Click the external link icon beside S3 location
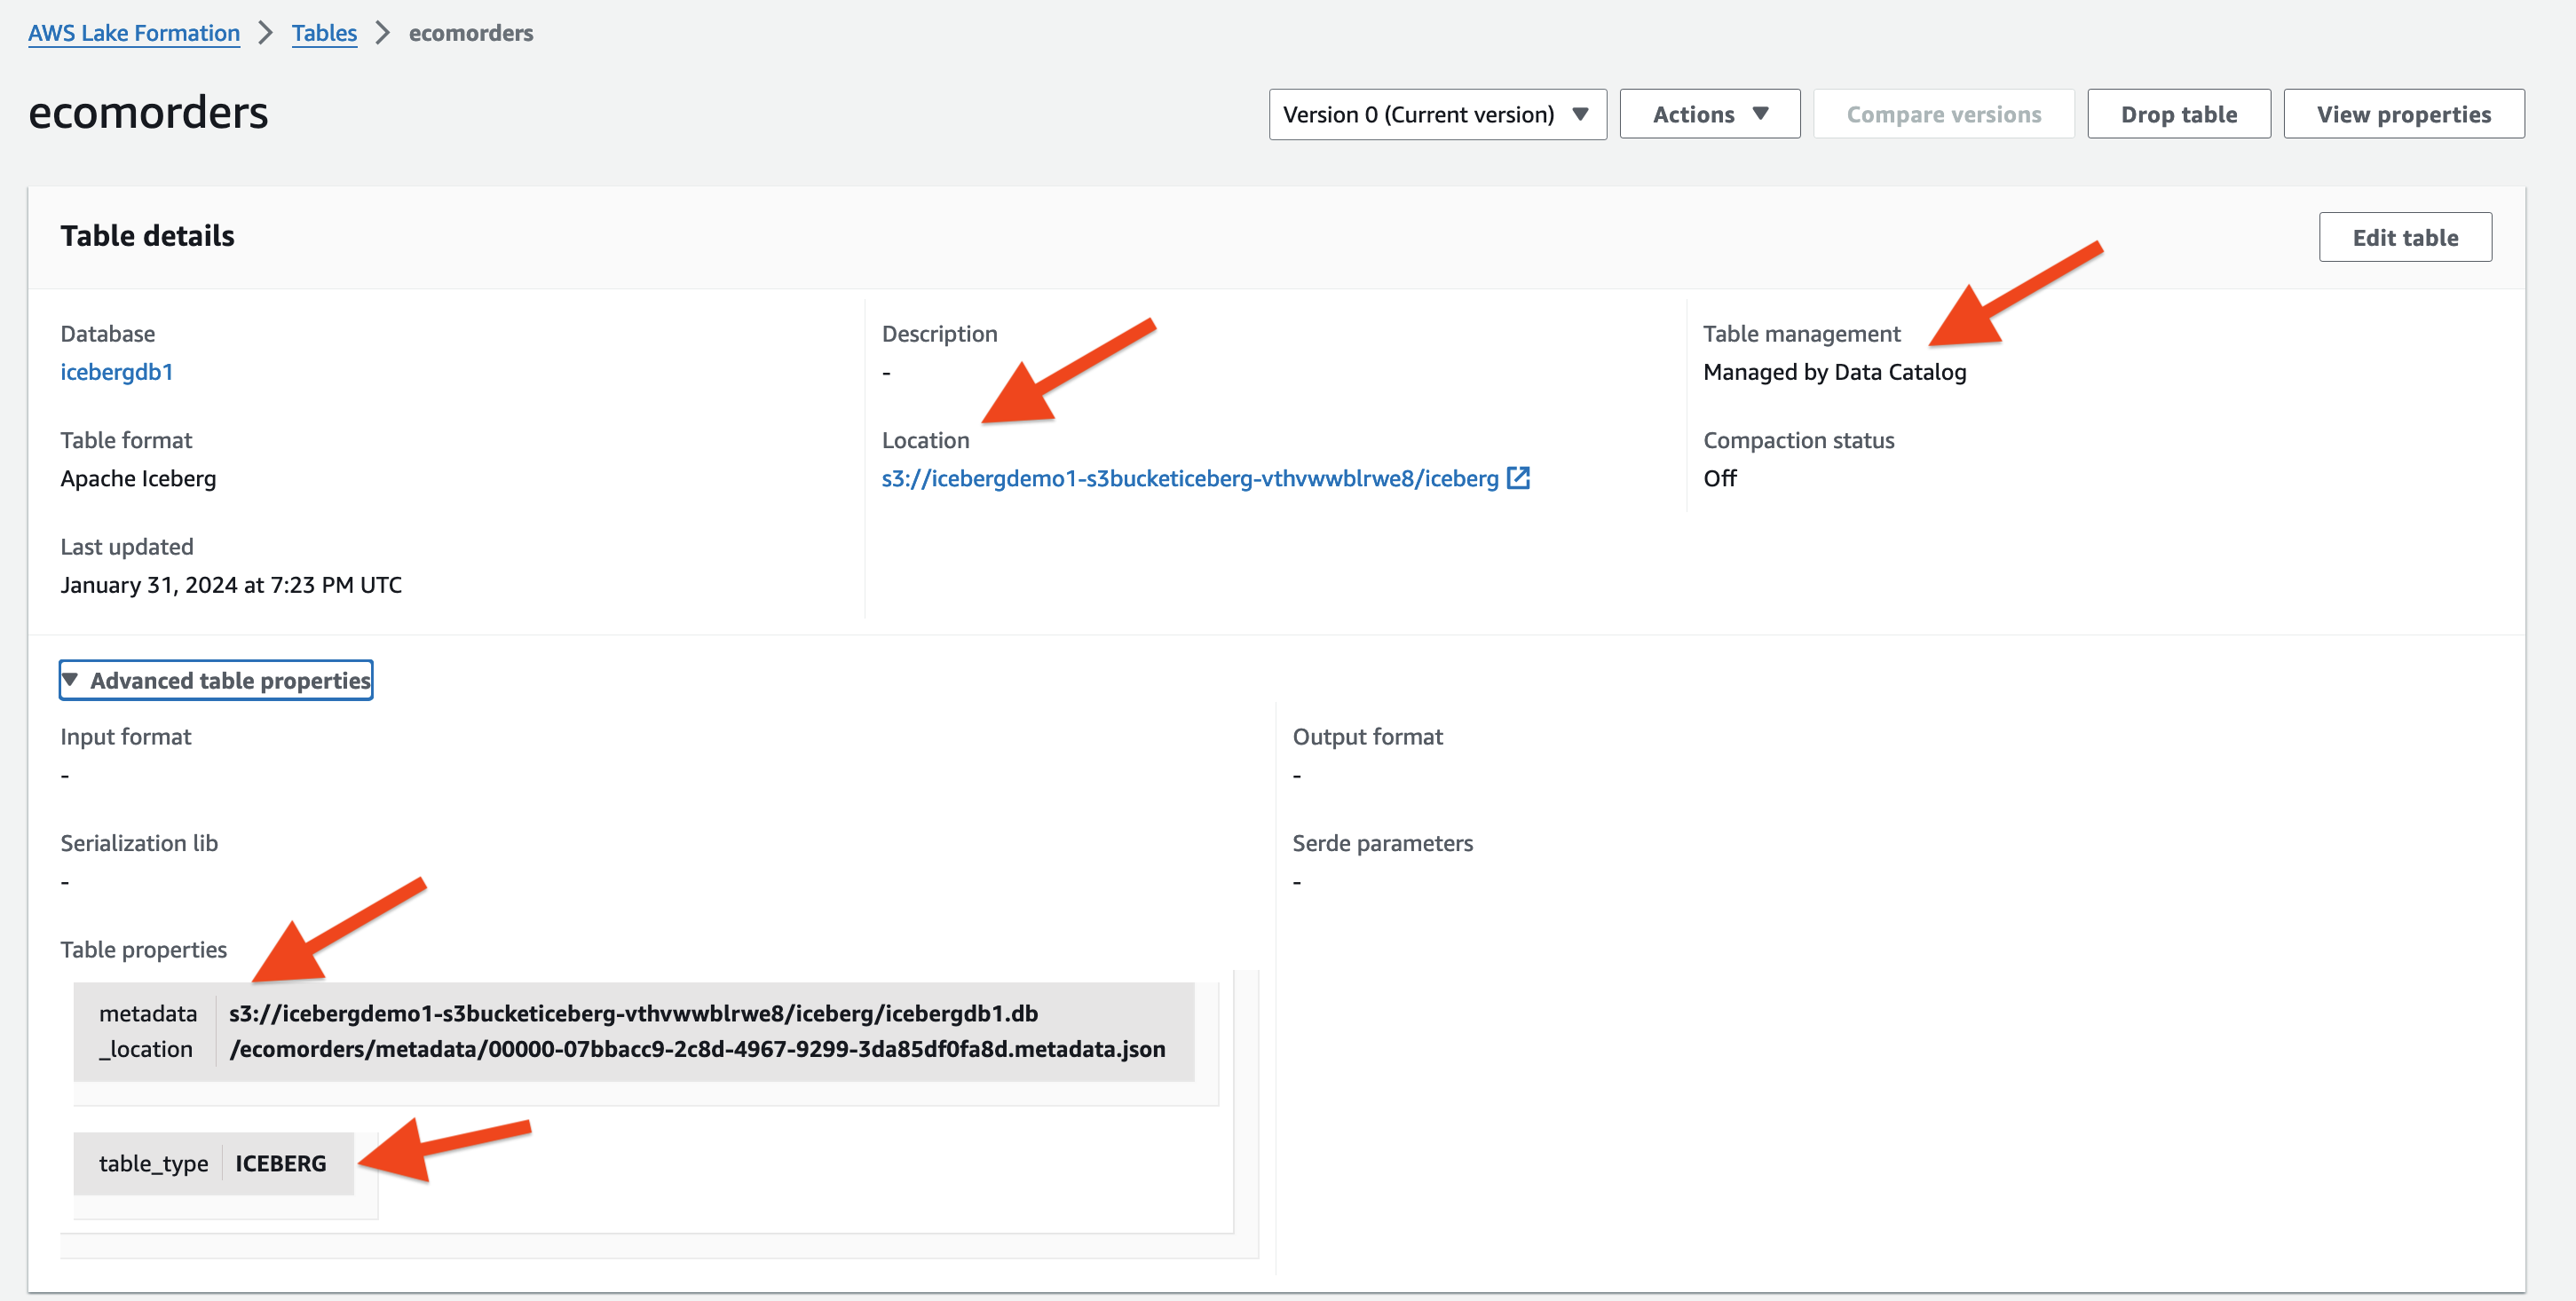 click(1518, 478)
